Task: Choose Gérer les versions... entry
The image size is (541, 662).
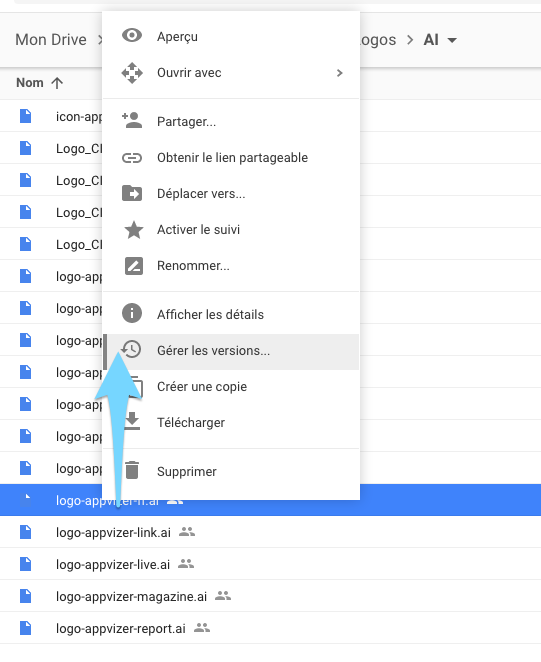Action: click(x=231, y=351)
